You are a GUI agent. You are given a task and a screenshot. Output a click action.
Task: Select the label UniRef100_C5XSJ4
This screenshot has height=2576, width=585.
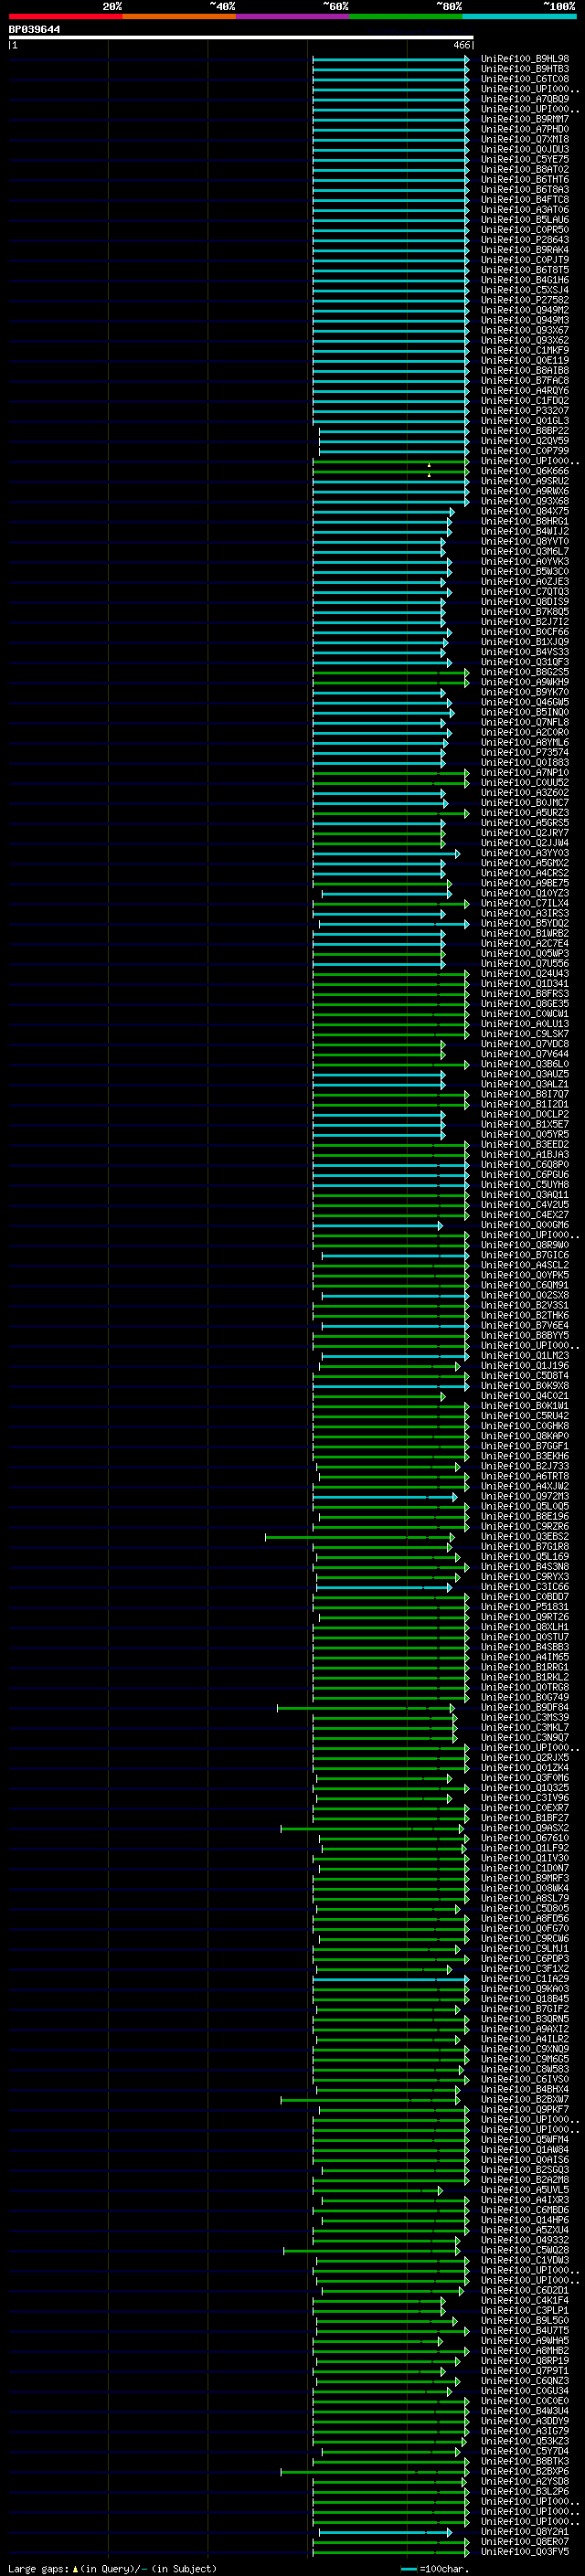(x=525, y=290)
